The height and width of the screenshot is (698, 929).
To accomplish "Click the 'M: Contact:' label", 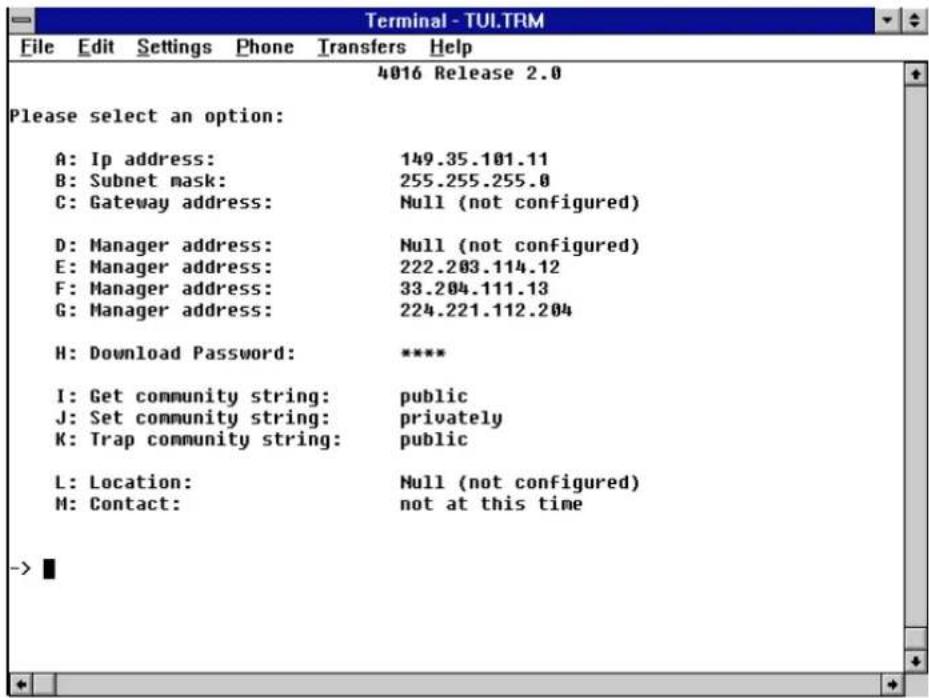I will [117, 504].
